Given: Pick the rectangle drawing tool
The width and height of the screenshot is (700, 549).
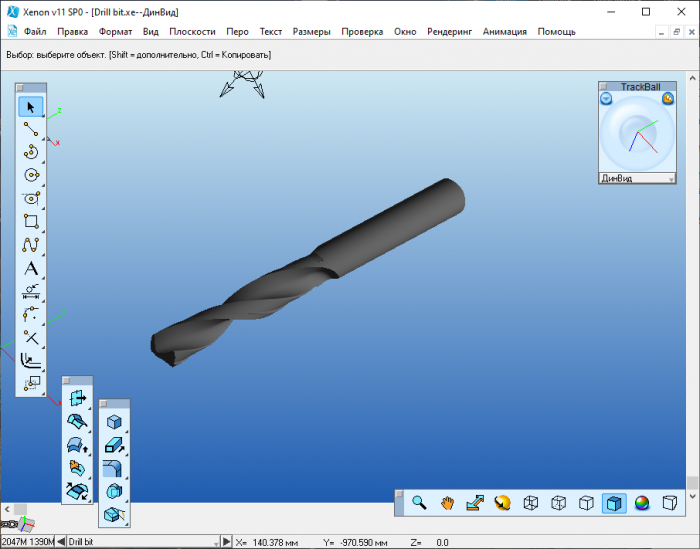Looking at the screenshot, I should pos(30,221).
